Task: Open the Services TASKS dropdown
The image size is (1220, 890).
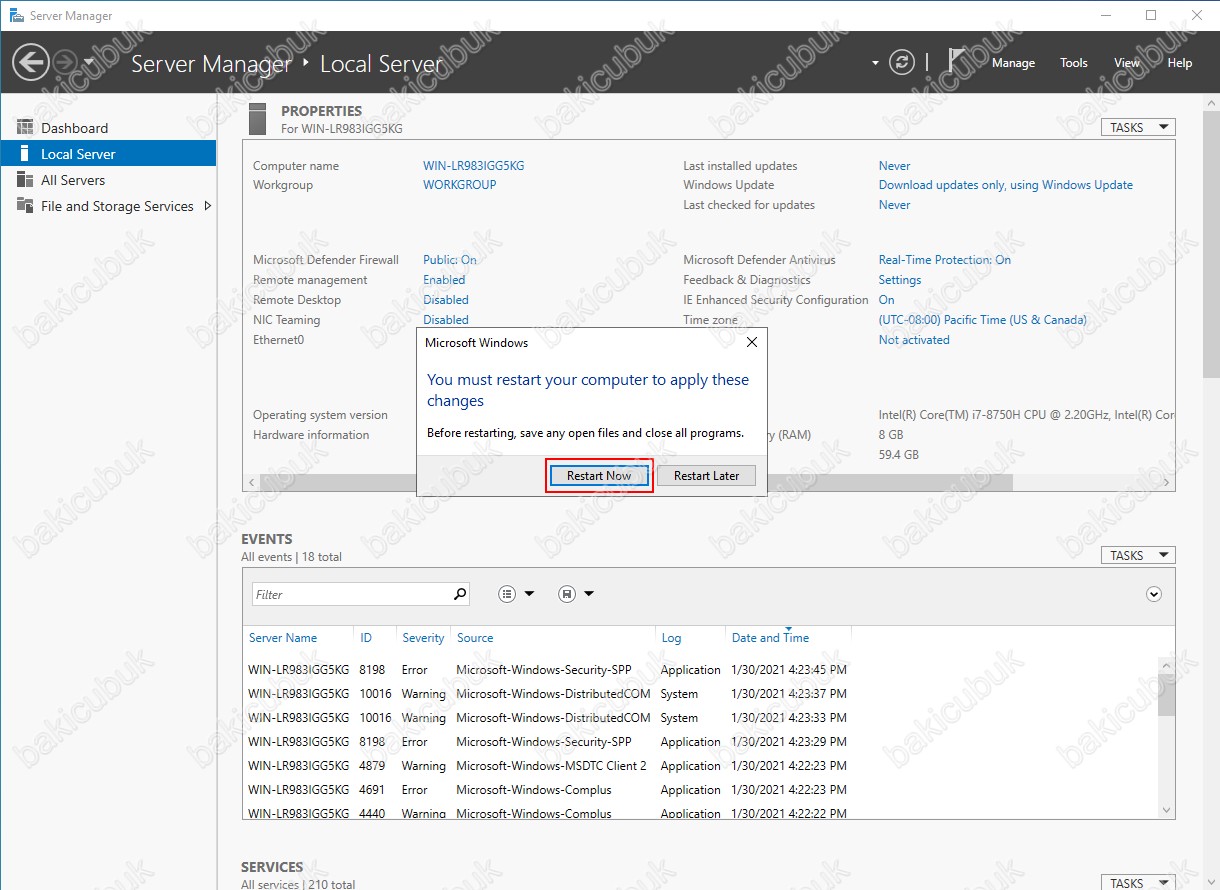Action: [1138, 882]
